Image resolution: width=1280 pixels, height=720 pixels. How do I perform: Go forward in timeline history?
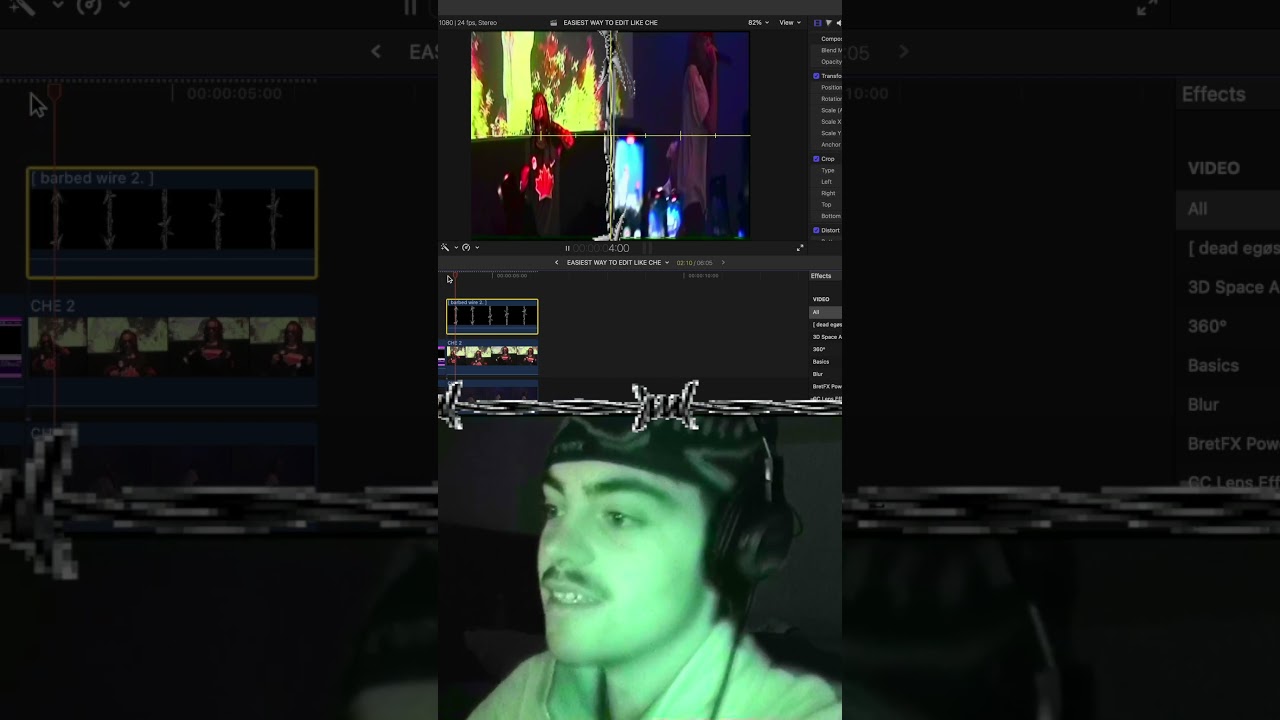pyautogui.click(x=723, y=263)
